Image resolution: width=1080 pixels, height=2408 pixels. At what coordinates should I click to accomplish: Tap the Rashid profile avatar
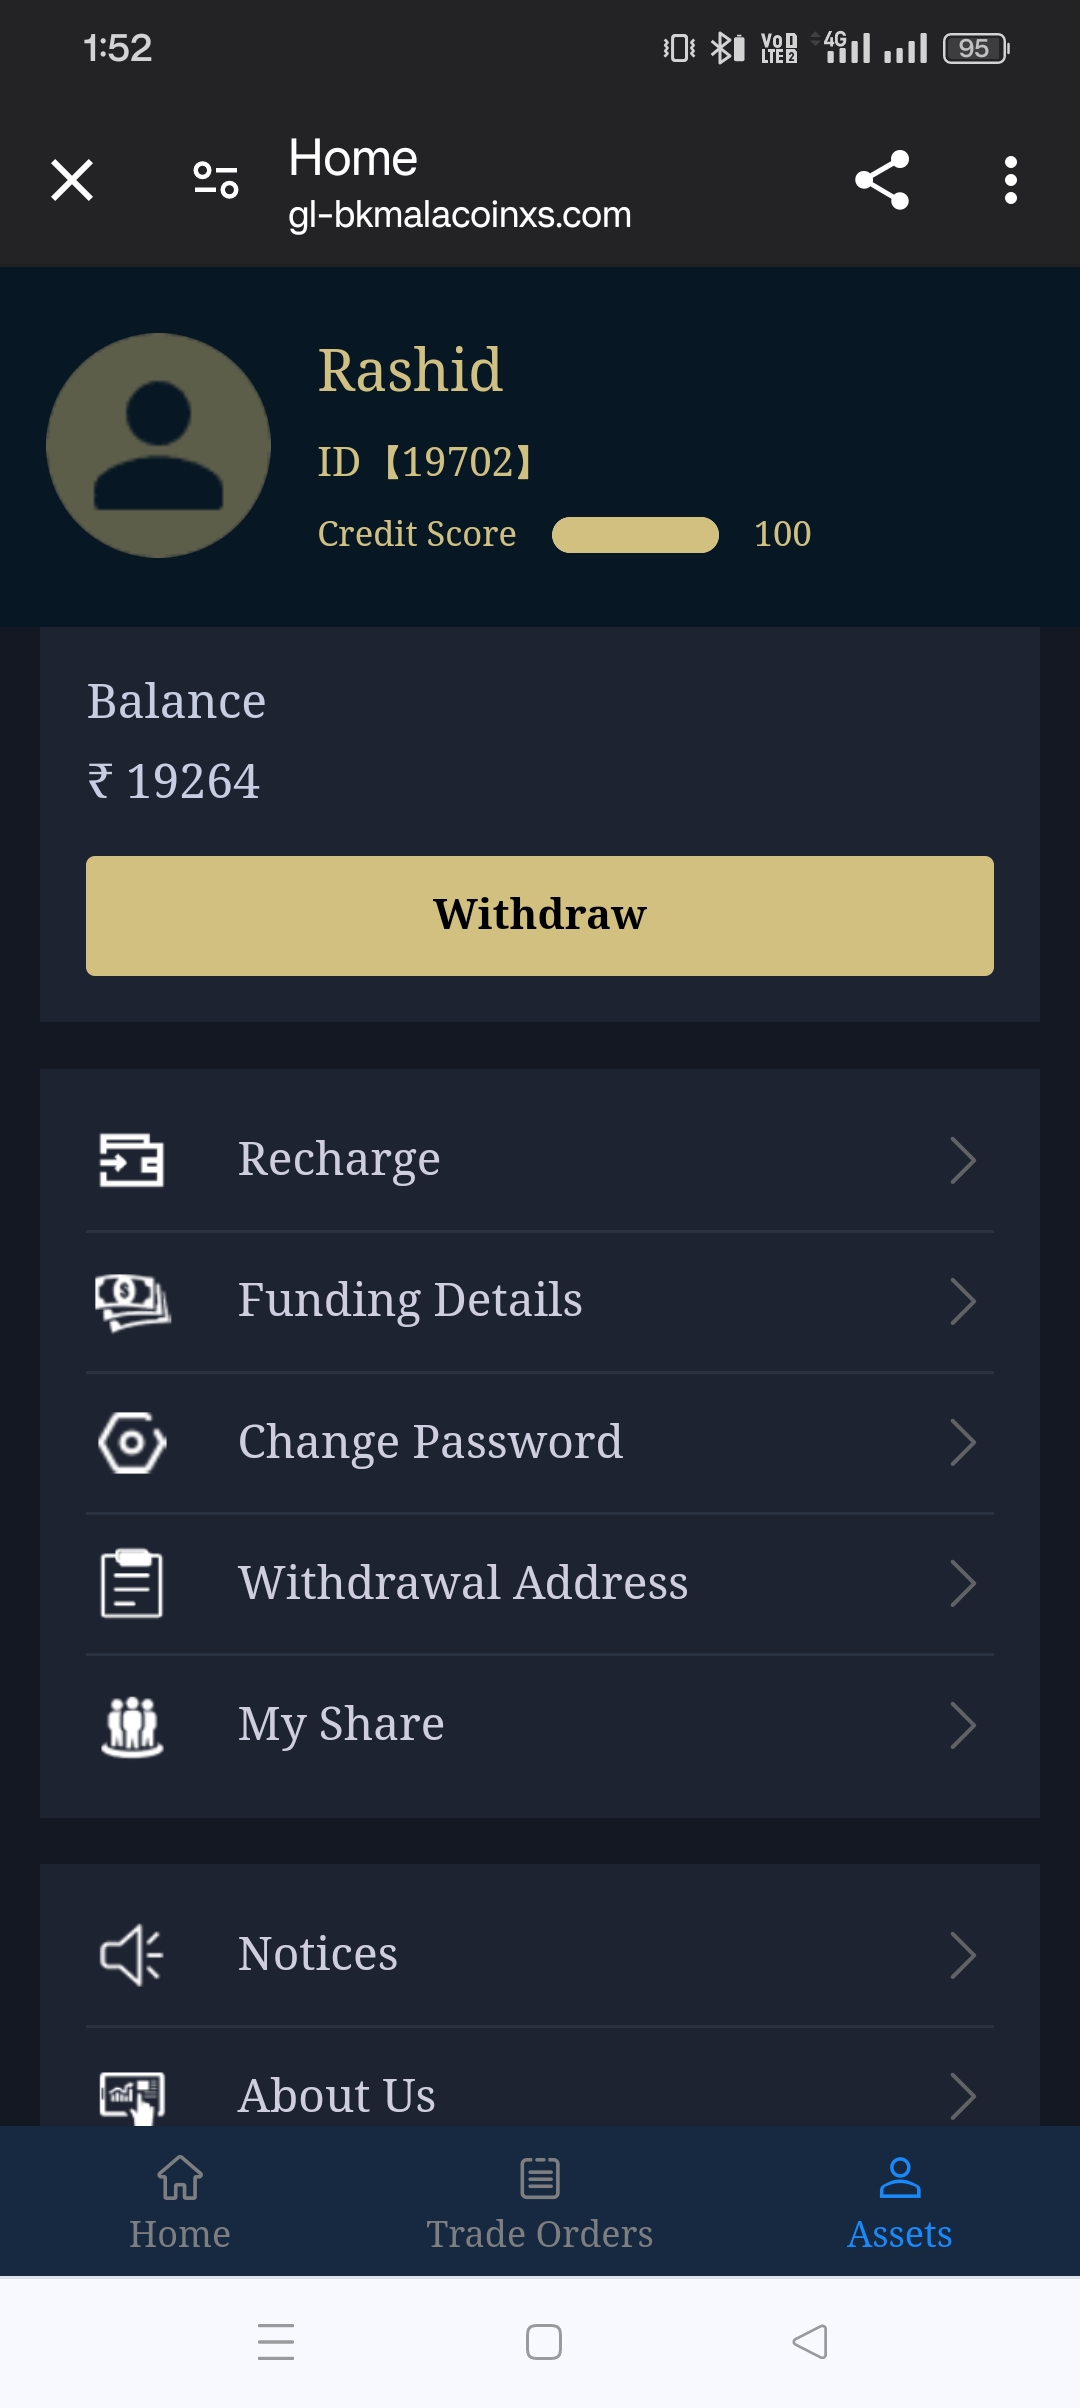(x=159, y=445)
